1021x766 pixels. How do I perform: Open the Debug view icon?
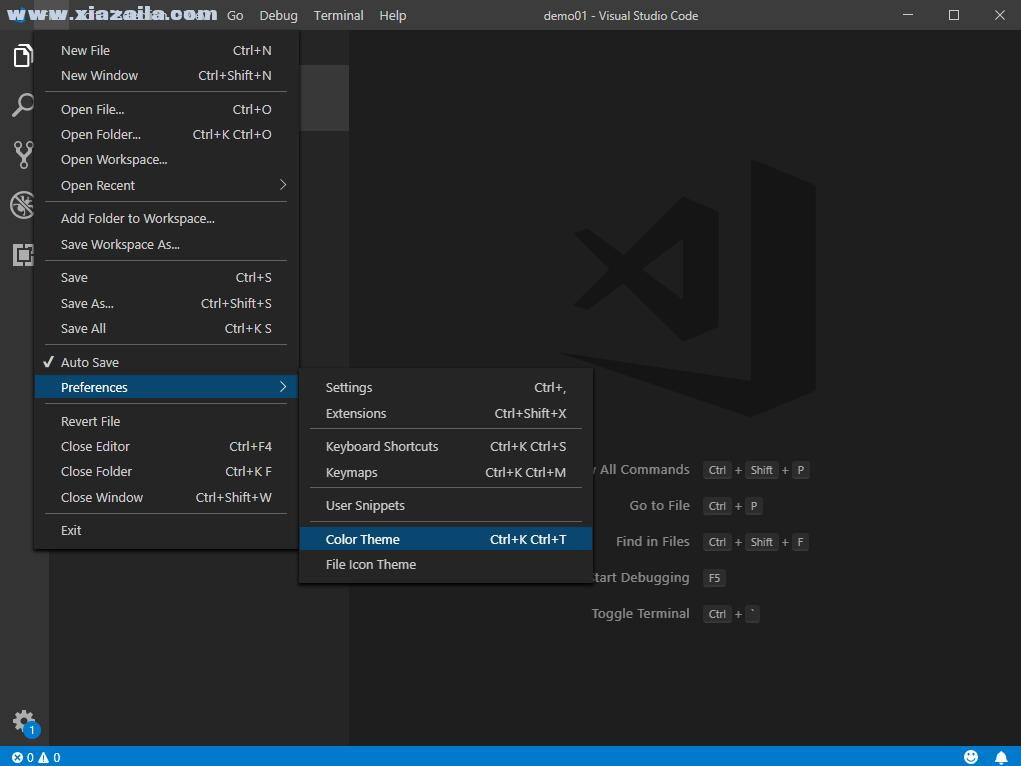23,205
